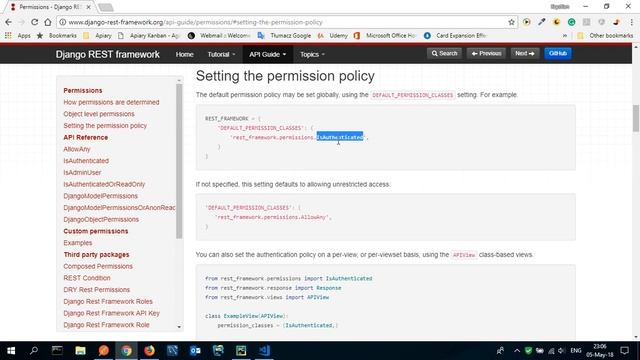
Task: Open the Search button in navbar
Action: pos(444,53)
